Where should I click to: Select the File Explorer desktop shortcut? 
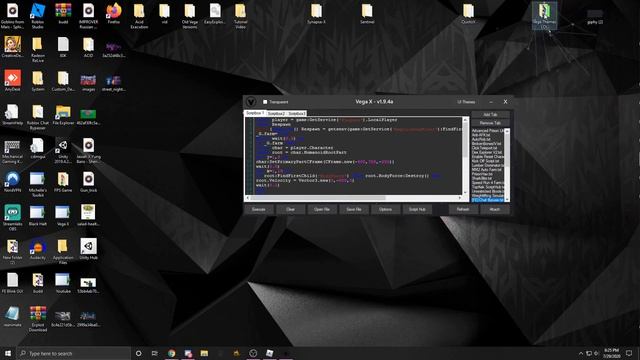[x=63, y=115]
